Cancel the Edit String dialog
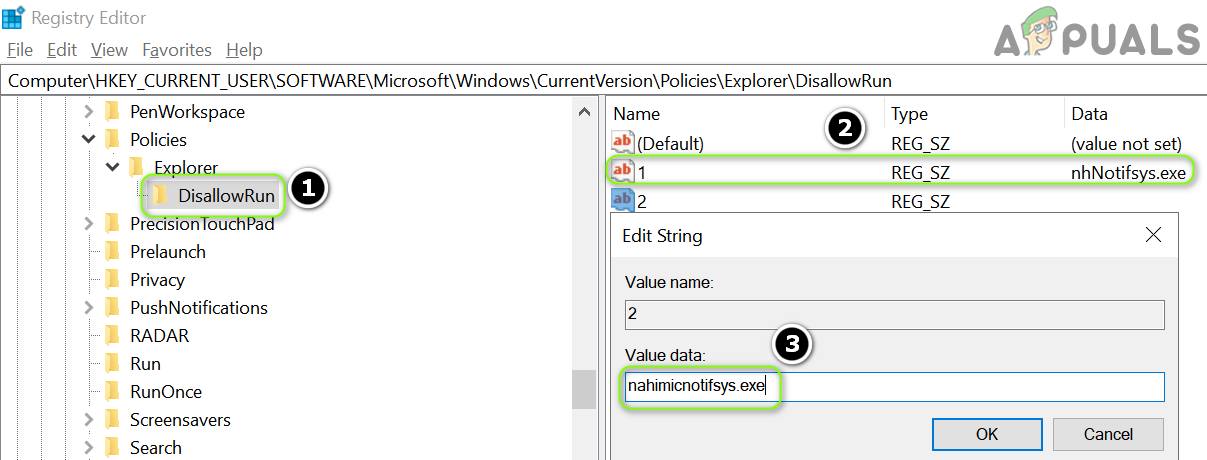The width and height of the screenshot is (1207, 460). 1108,434
